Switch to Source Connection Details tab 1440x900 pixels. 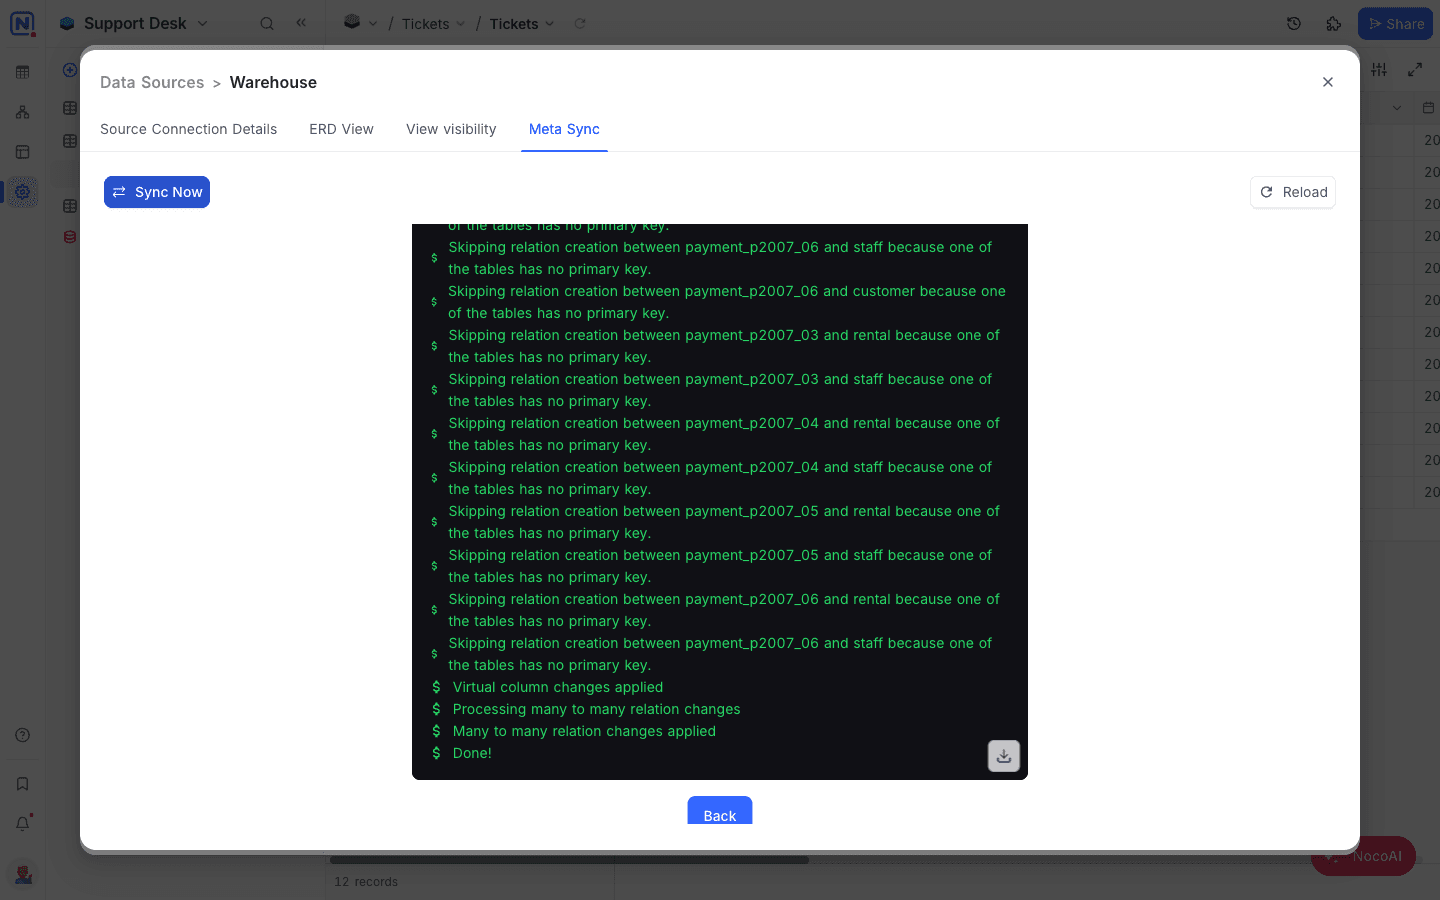188,129
